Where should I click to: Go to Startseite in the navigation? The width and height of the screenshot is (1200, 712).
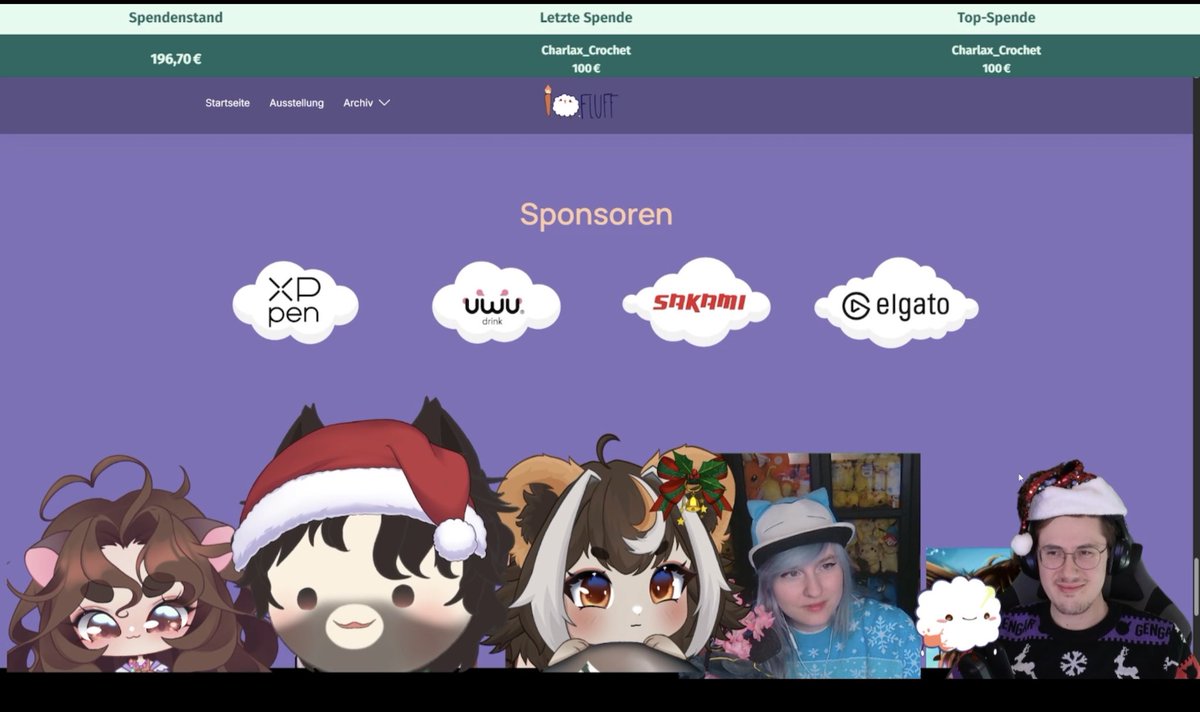coord(228,103)
